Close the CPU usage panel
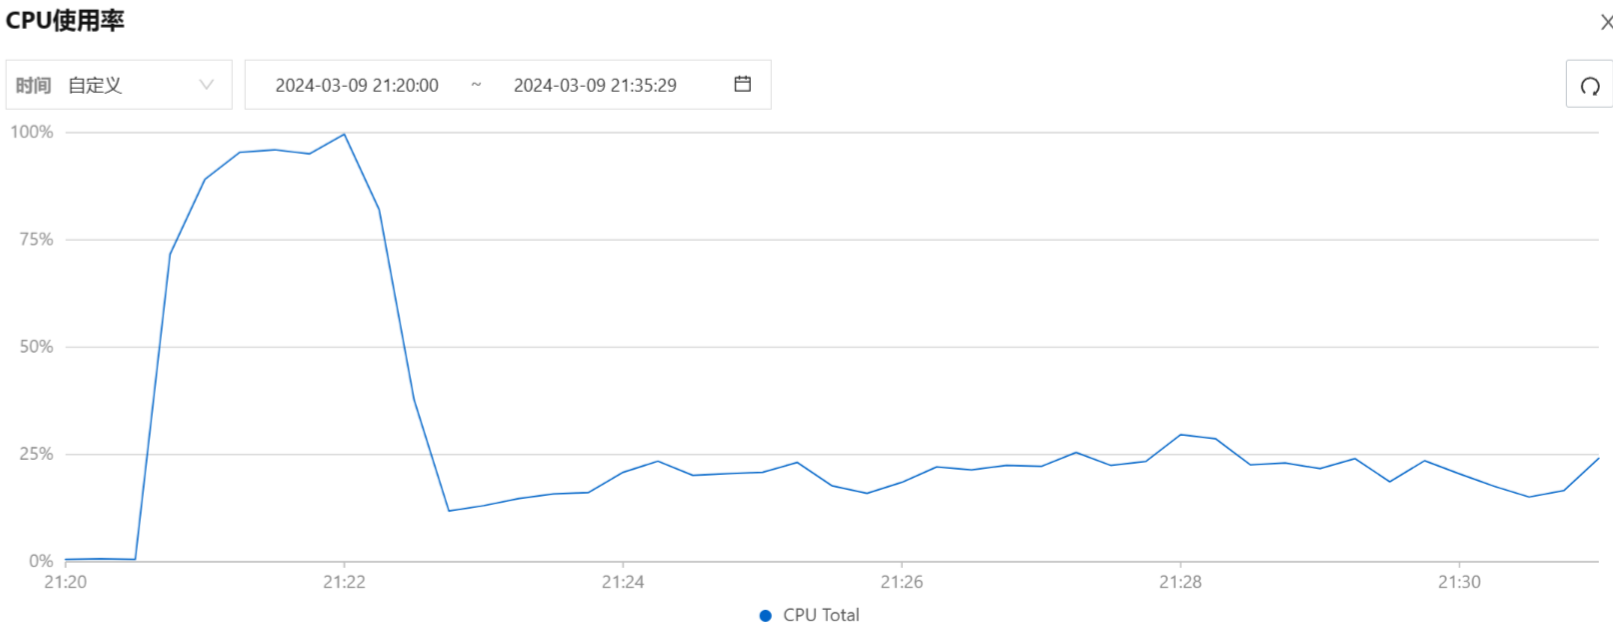1613x625 pixels. click(x=1606, y=22)
